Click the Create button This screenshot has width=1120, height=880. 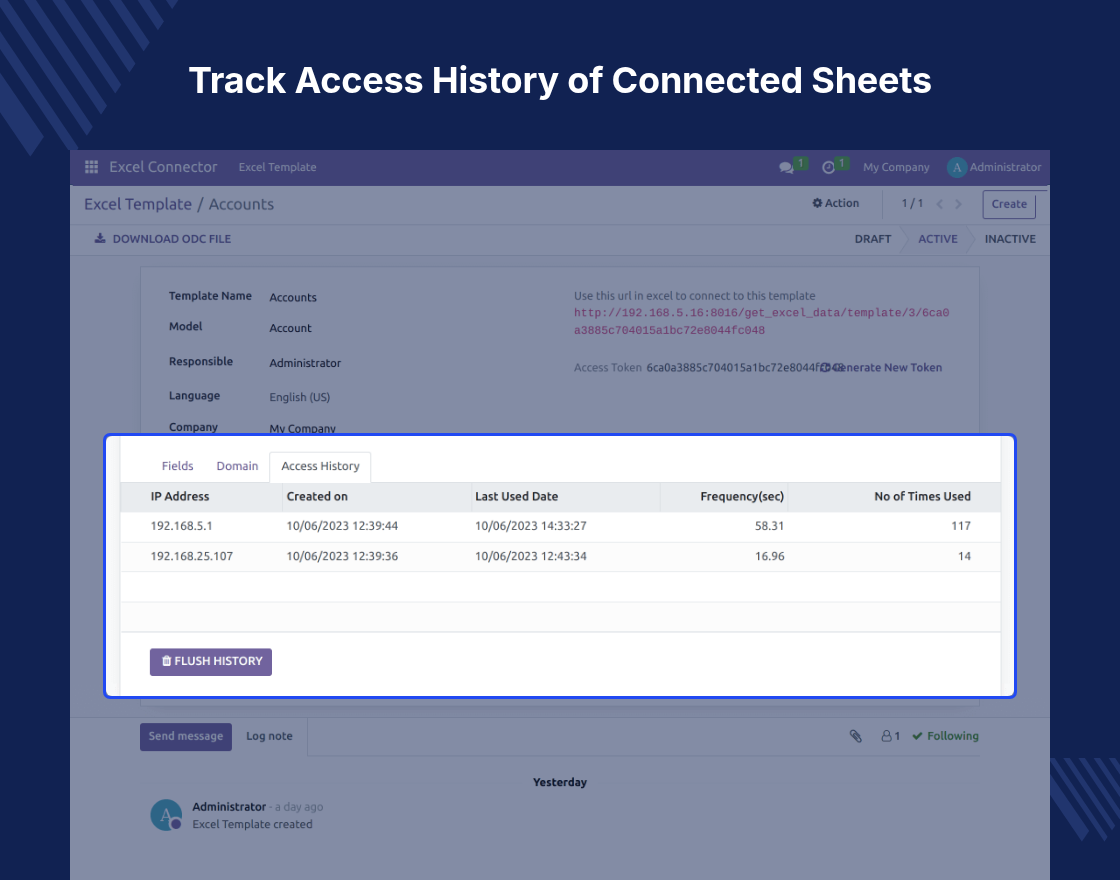click(x=1009, y=204)
